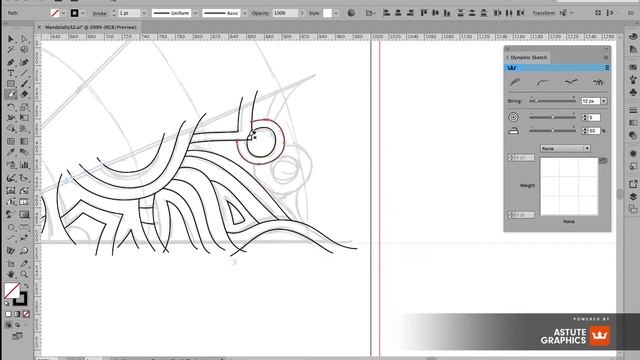Select the Rotate tool

tap(11, 107)
